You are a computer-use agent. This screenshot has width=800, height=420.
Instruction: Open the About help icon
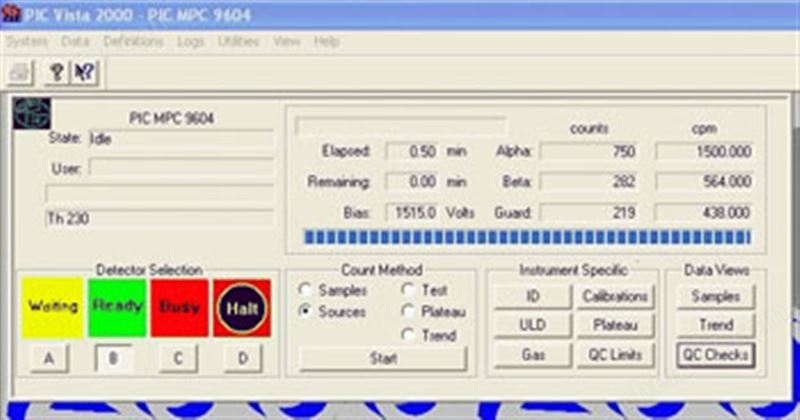[x=57, y=73]
